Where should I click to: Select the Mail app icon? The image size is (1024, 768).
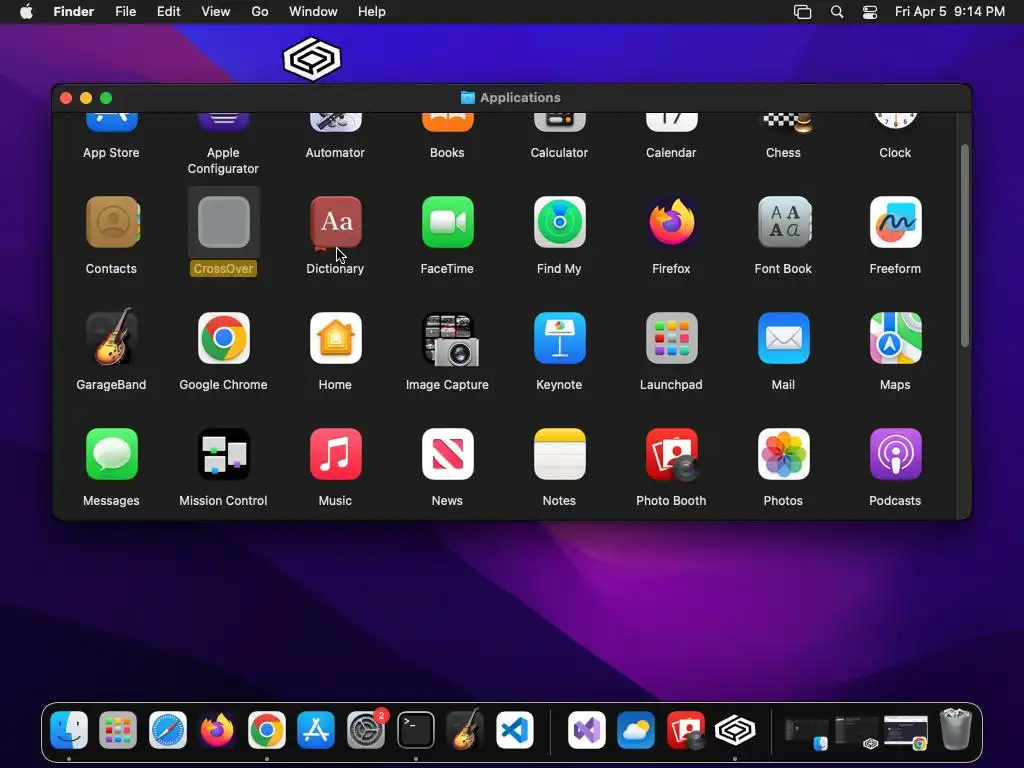pos(784,338)
